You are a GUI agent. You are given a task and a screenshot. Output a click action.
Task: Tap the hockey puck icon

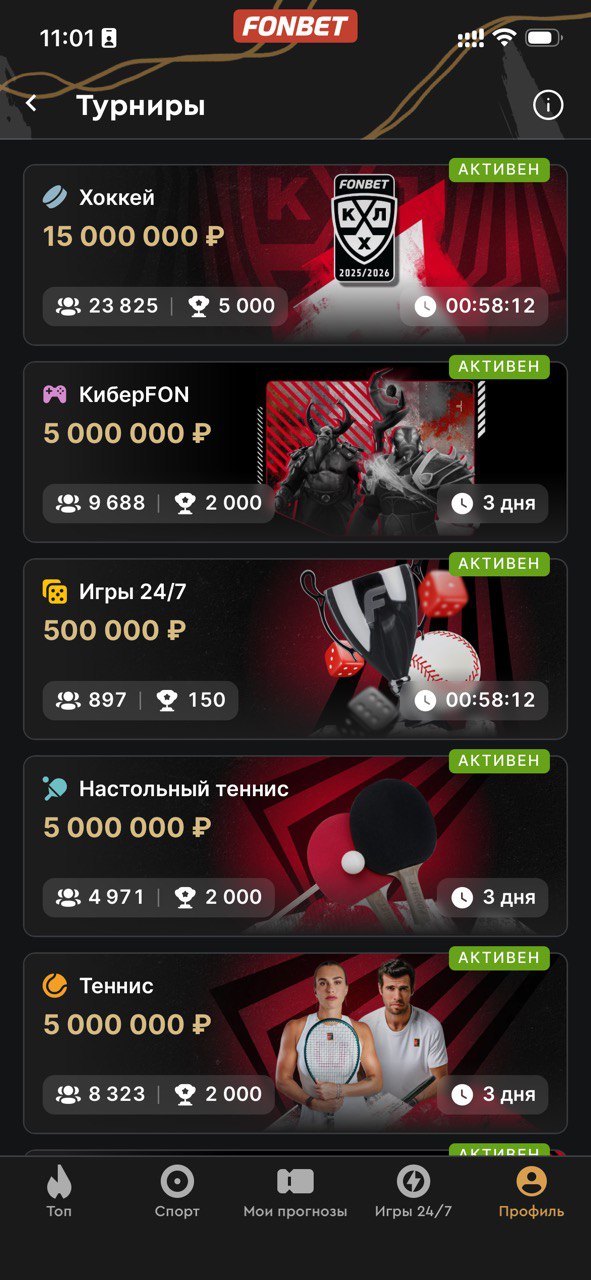pyautogui.click(x=55, y=198)
